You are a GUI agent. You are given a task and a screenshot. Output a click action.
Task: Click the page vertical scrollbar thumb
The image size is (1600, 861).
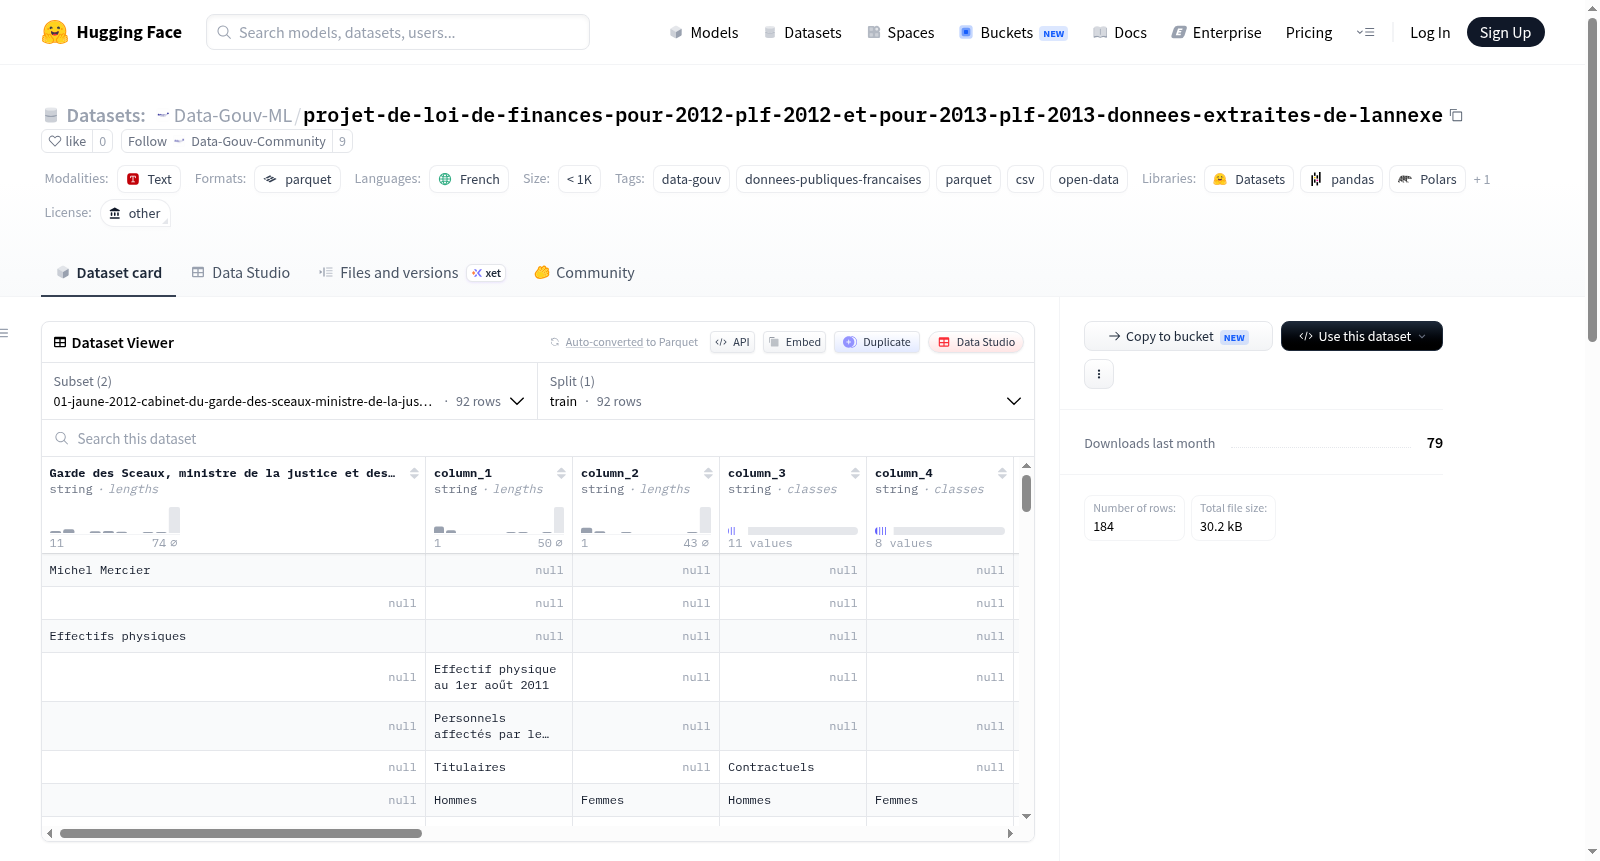1592,180
